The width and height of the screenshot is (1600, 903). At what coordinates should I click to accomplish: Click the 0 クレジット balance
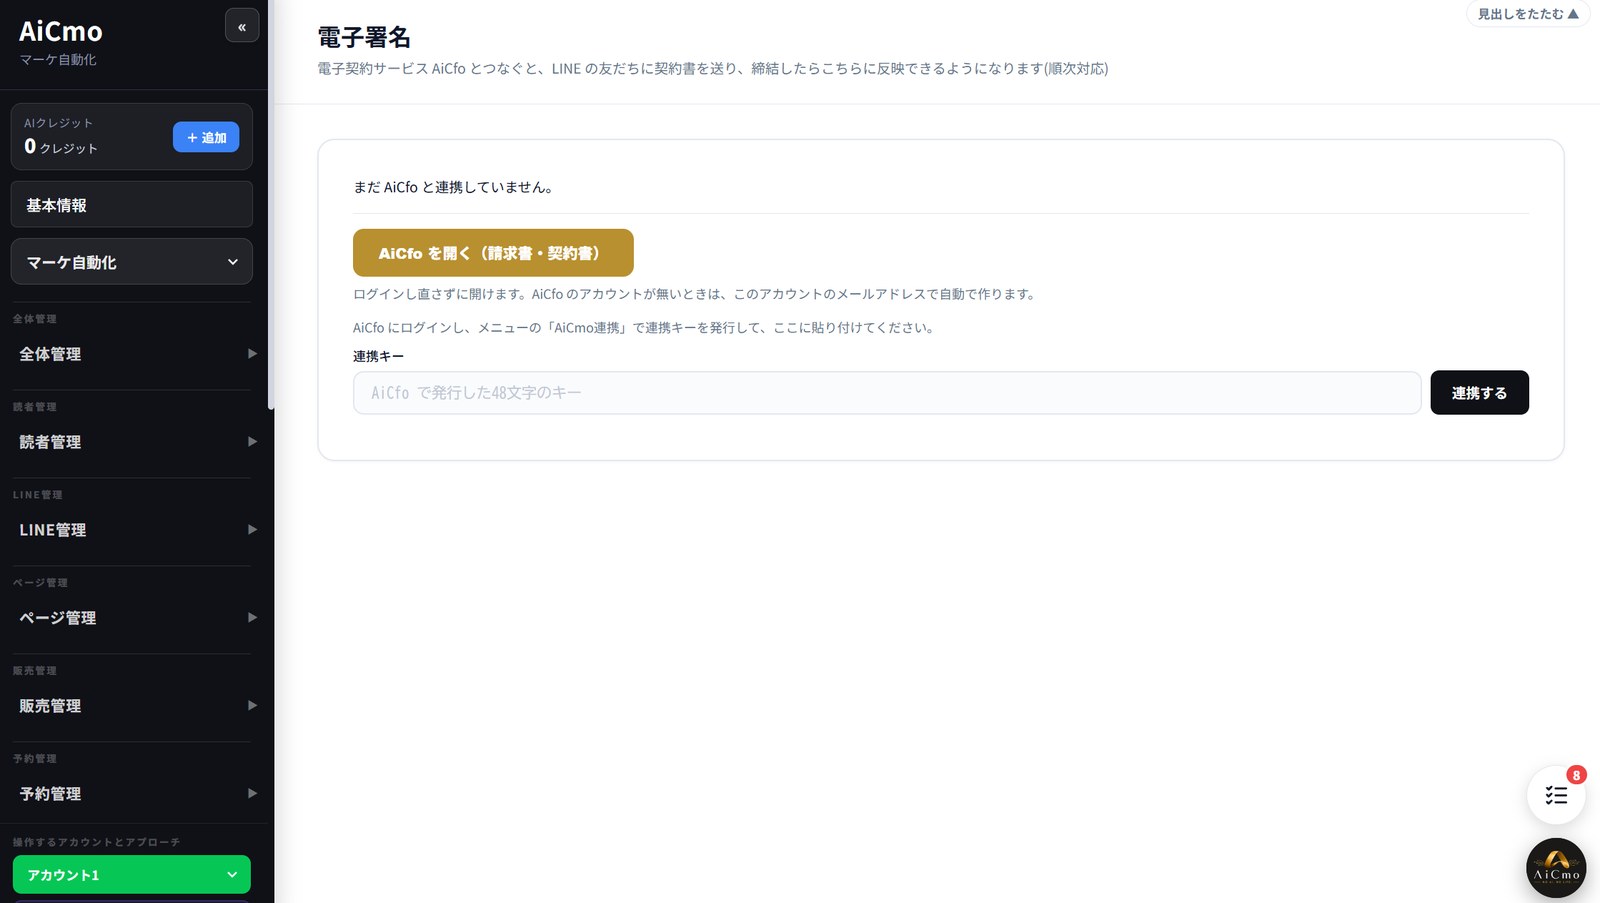(61, 147)
